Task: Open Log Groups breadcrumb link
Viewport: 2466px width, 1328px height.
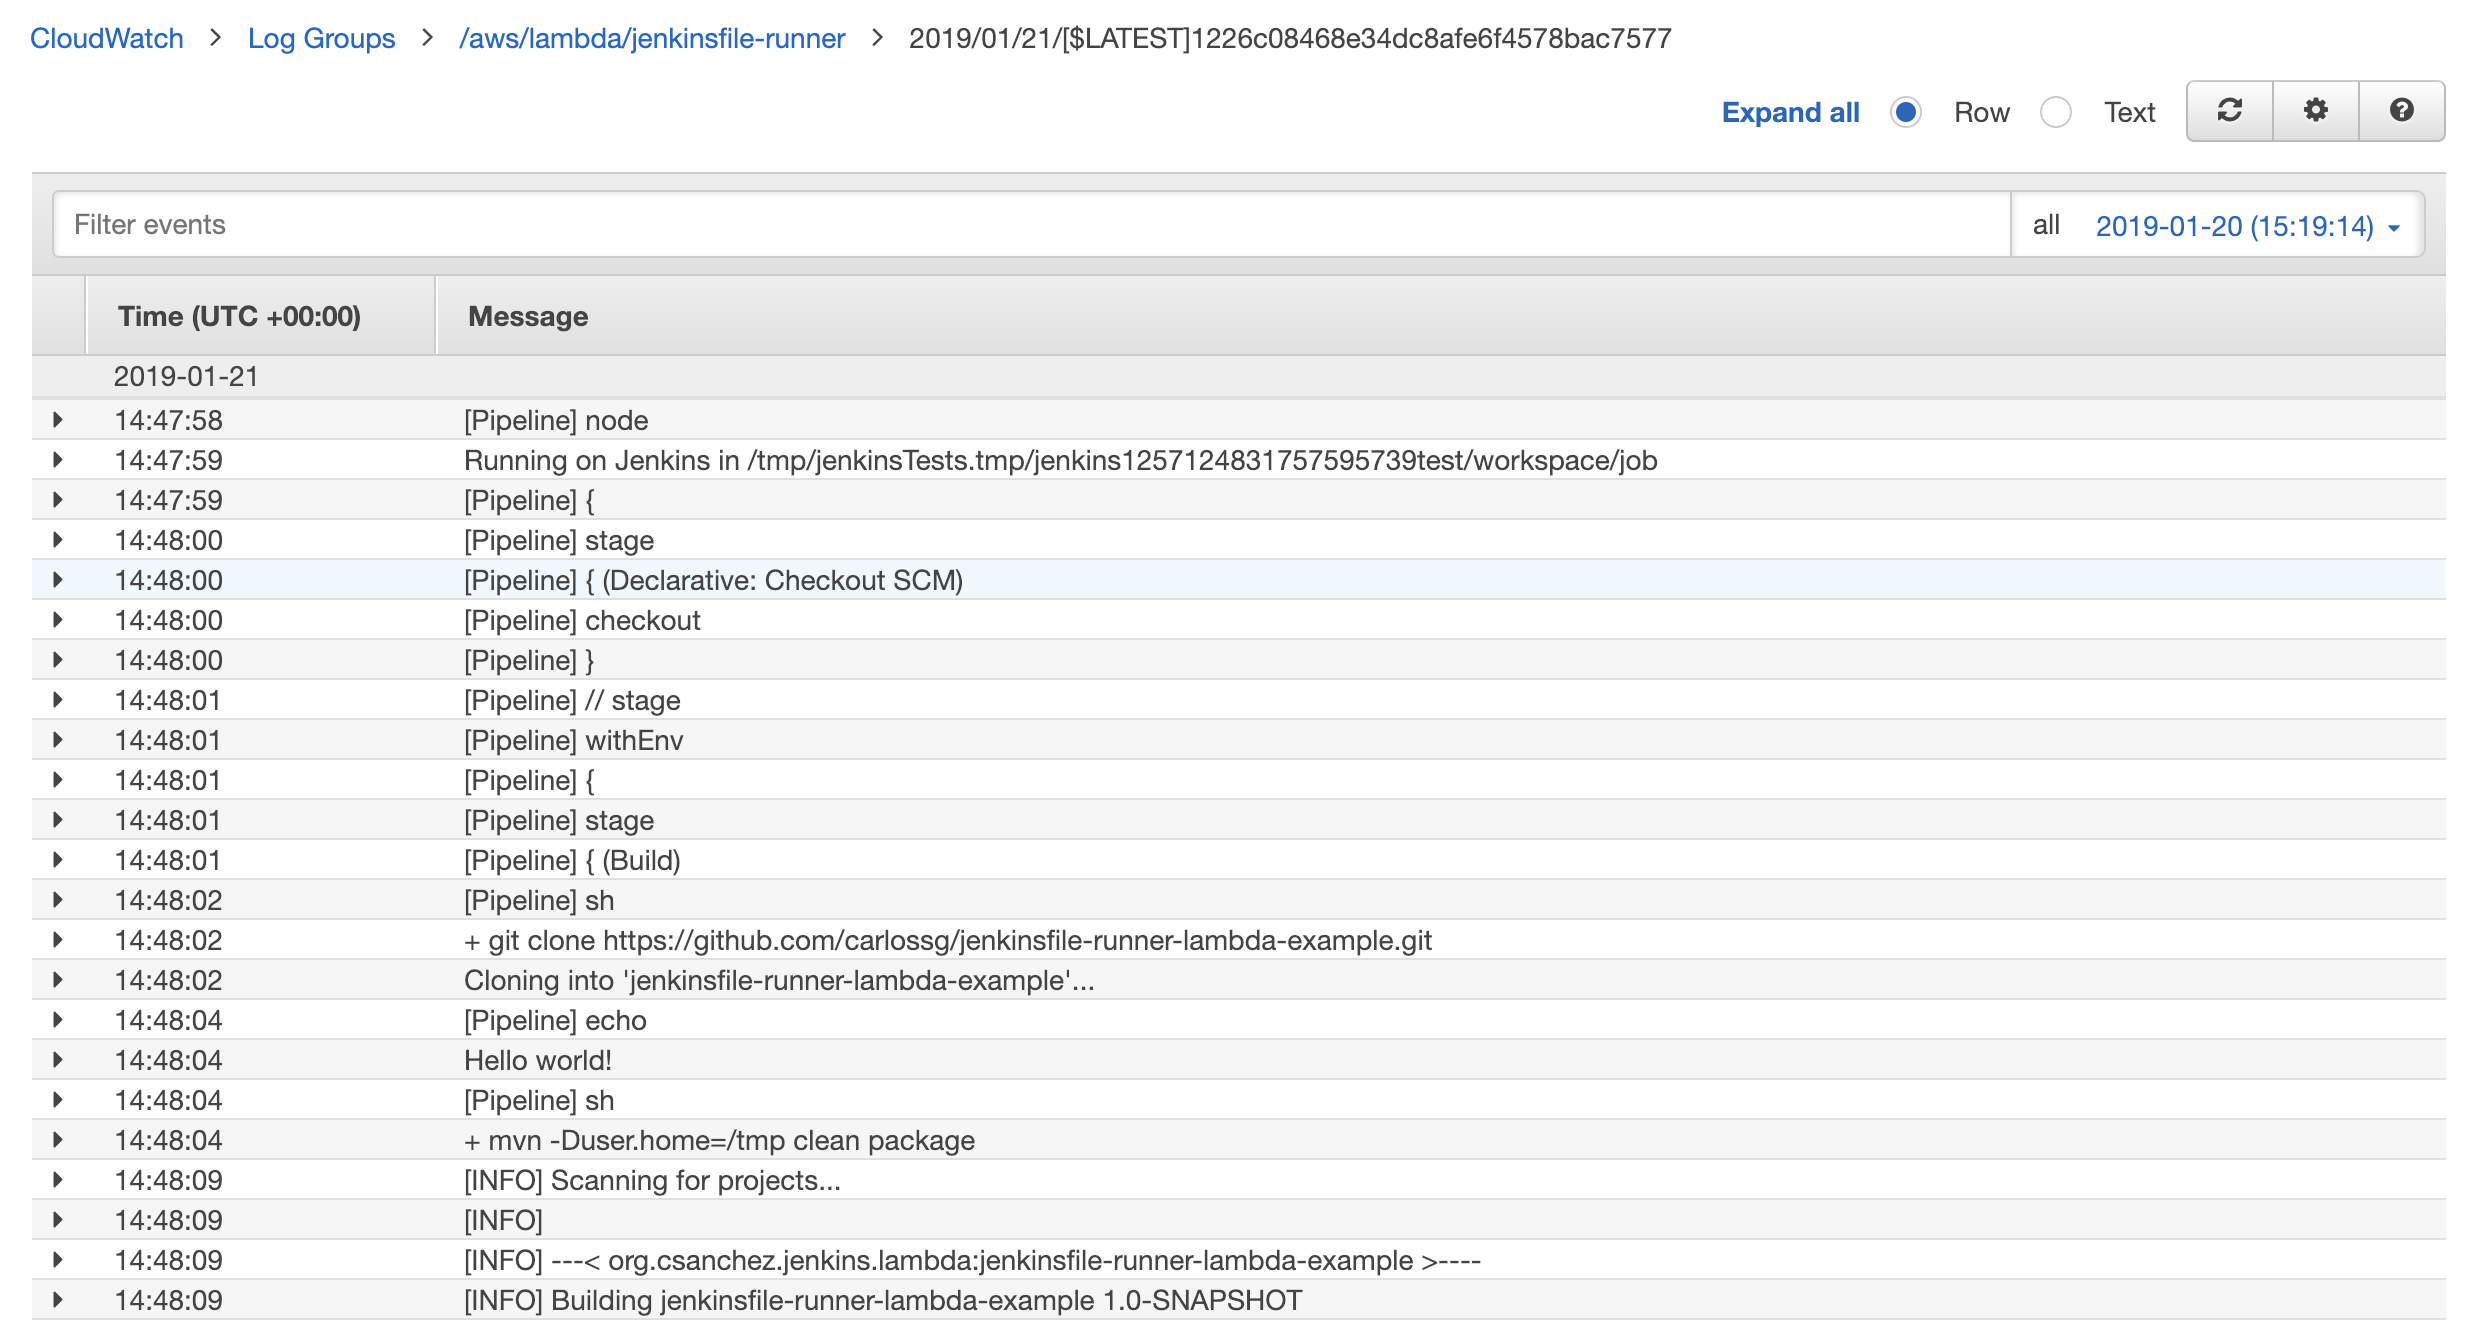Action: [x=321, y=38]
